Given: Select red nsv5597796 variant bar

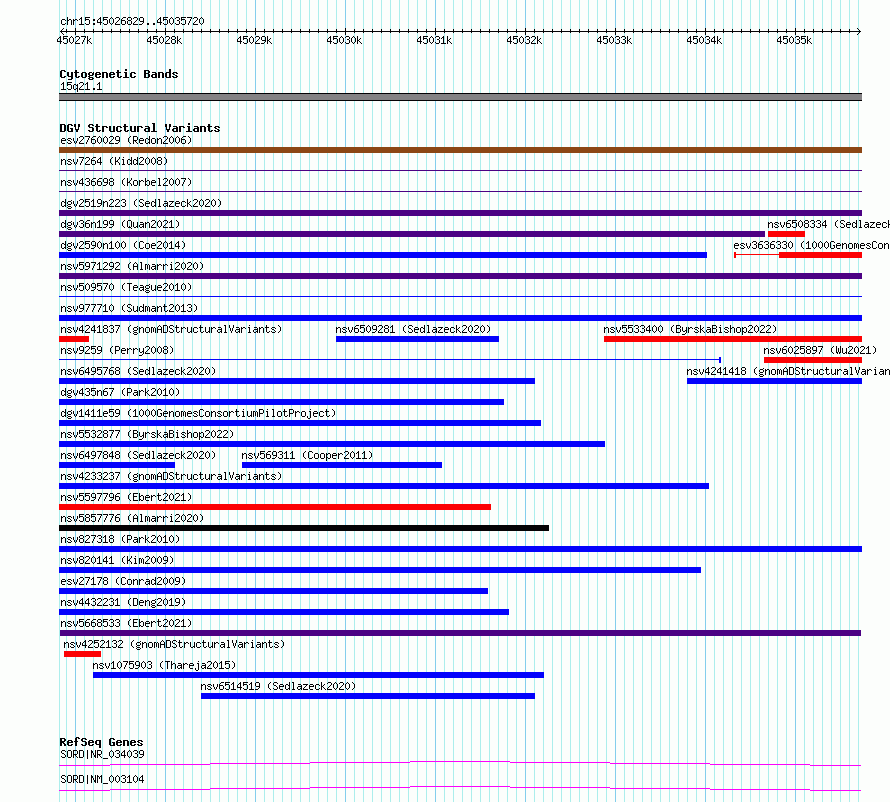Looking at the screenshot, I should pos(275,507).
